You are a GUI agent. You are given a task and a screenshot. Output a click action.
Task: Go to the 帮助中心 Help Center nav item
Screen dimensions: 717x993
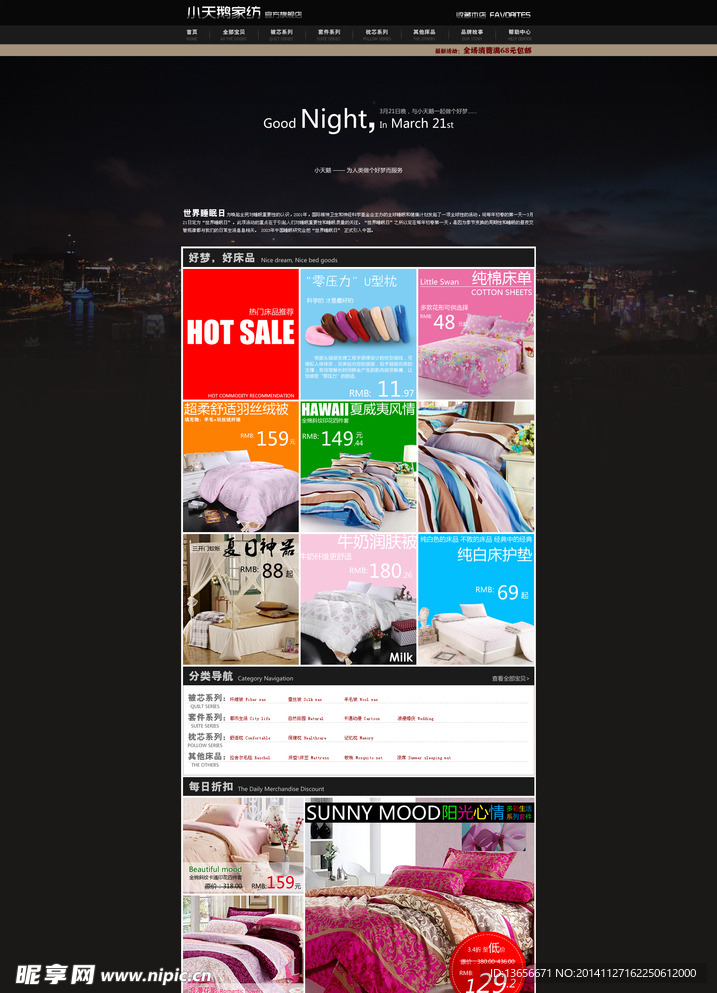coord(519,33)
